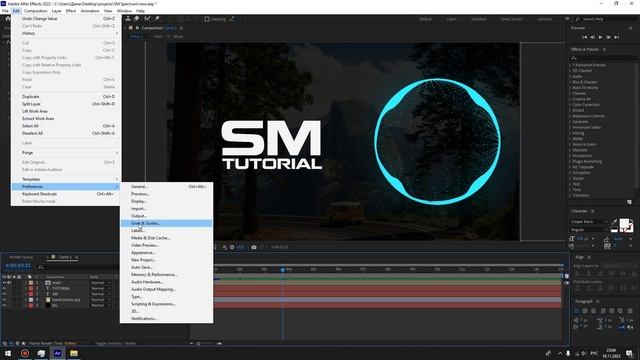The width and height of the screenshot is (640, 360).
Task: Open Appearance preferences
Action: point(167,253)
